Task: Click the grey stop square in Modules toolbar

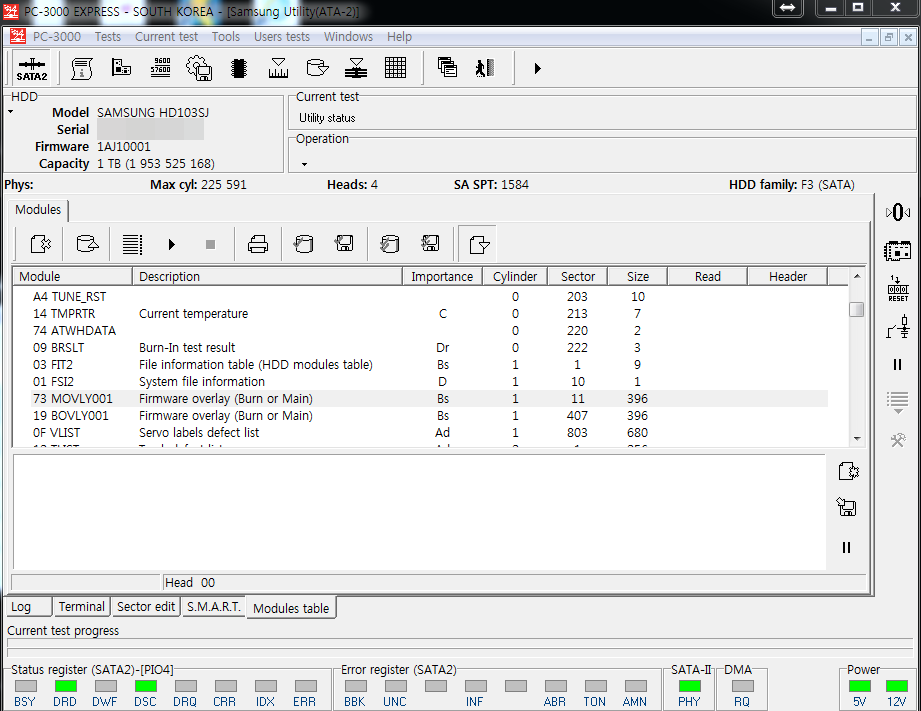Action: [x=210, y=244]
